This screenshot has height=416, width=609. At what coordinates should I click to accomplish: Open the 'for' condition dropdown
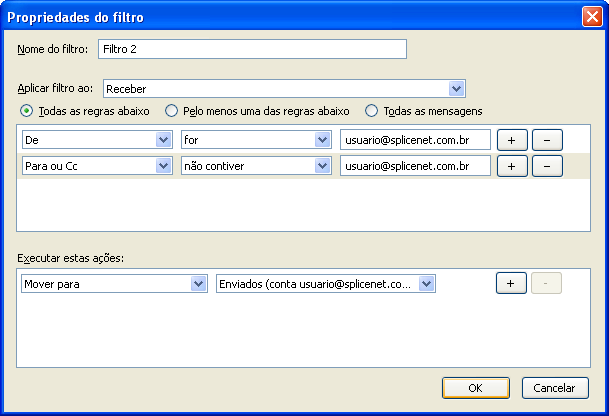(256, 140)
